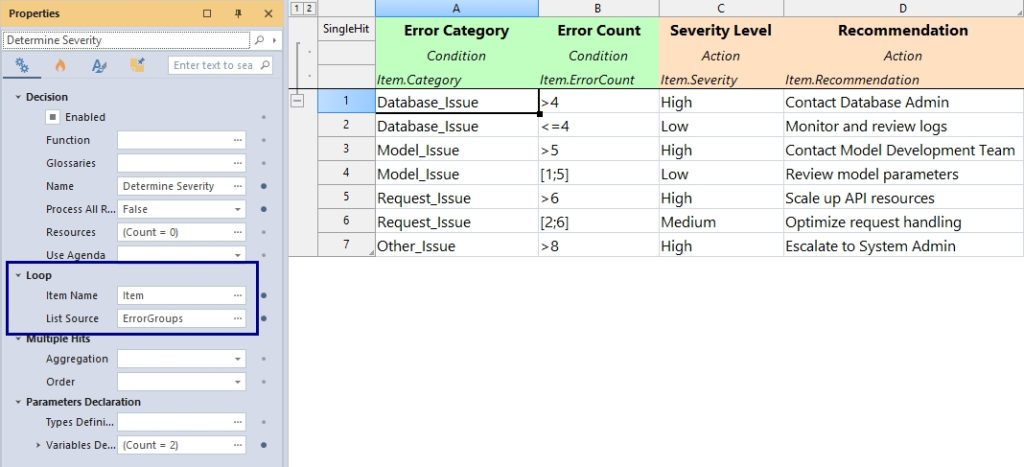Open the ellipsis editor for the Name field
The width and height of the screenshot is (1024, 467).
coord(237,186)
